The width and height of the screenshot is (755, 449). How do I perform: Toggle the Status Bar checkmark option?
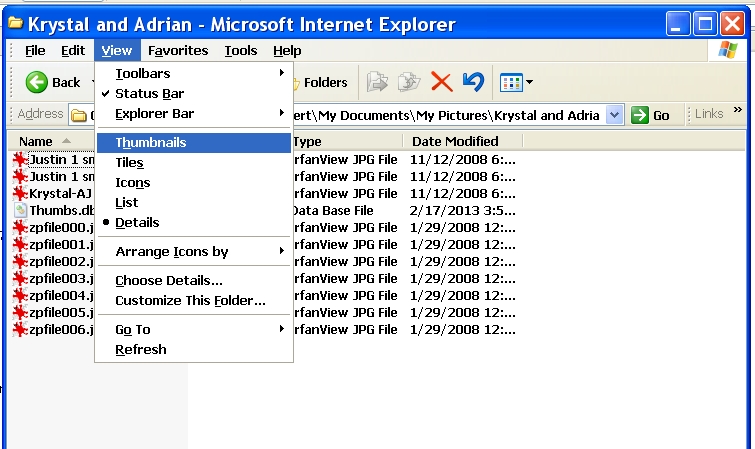[x=194, y=93]
